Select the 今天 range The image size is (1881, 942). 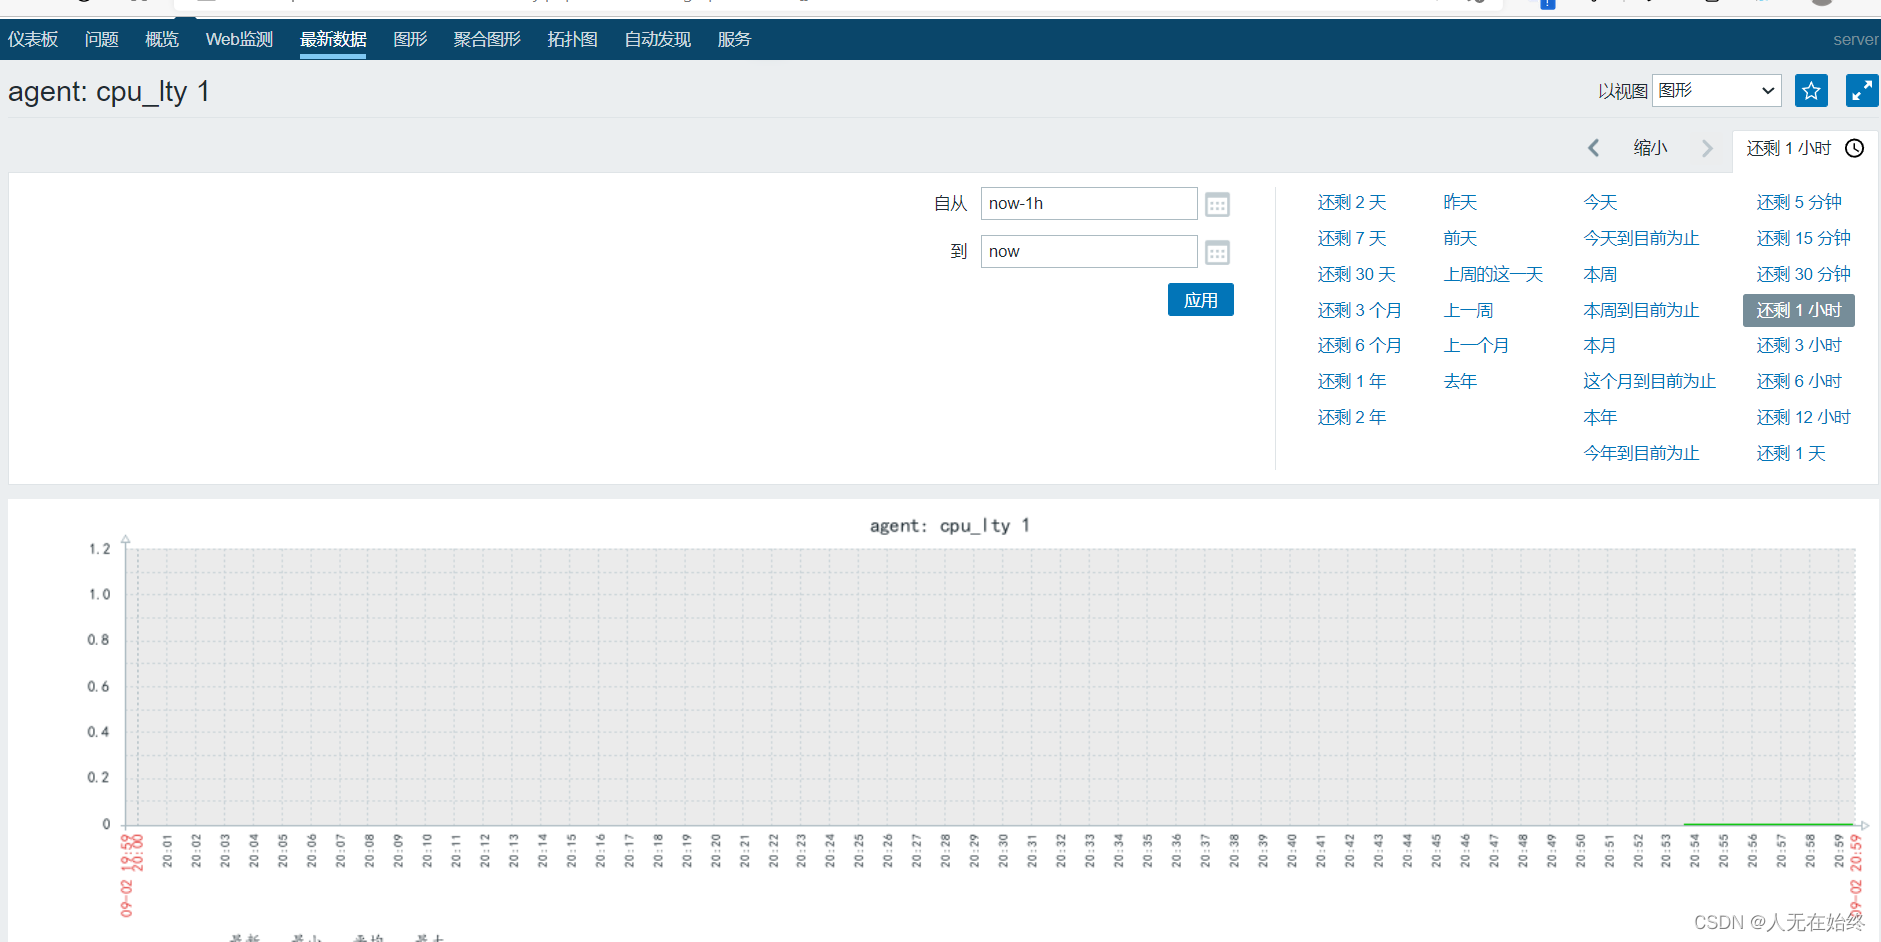point(1600,203)
